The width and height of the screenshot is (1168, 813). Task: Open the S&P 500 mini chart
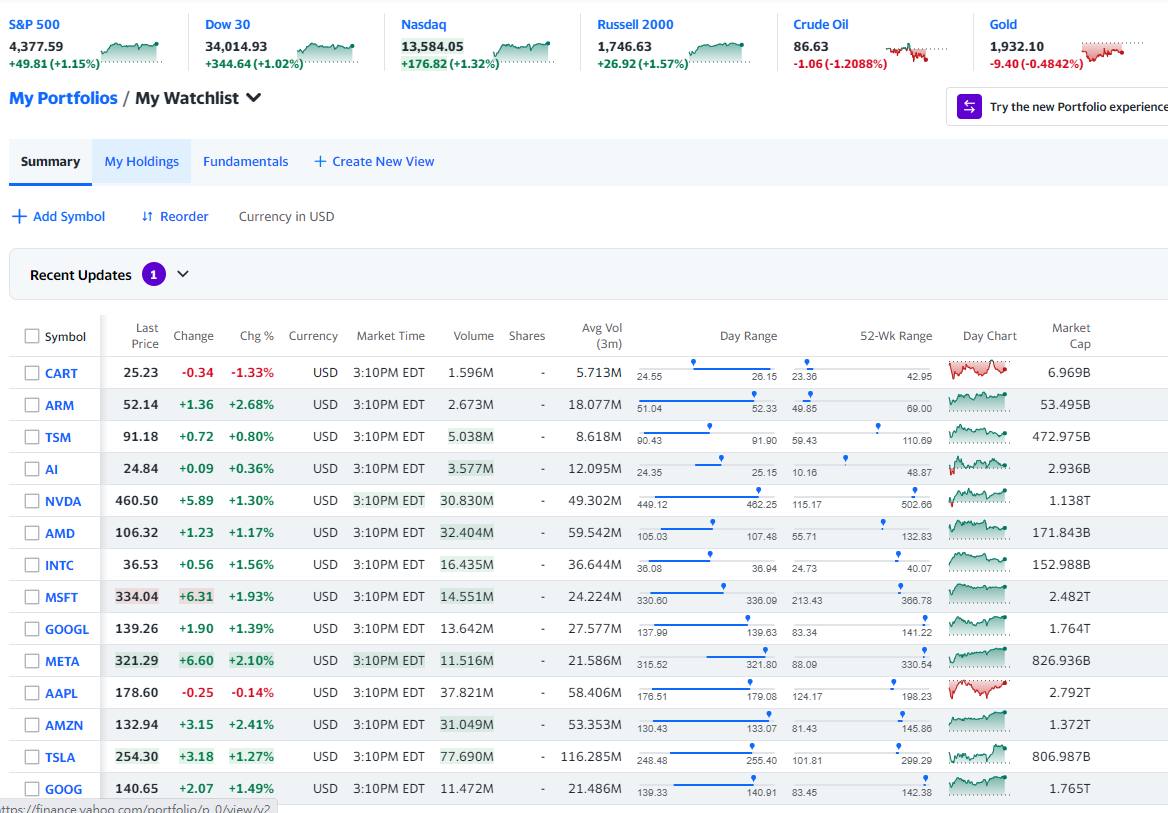click(130, 50)
